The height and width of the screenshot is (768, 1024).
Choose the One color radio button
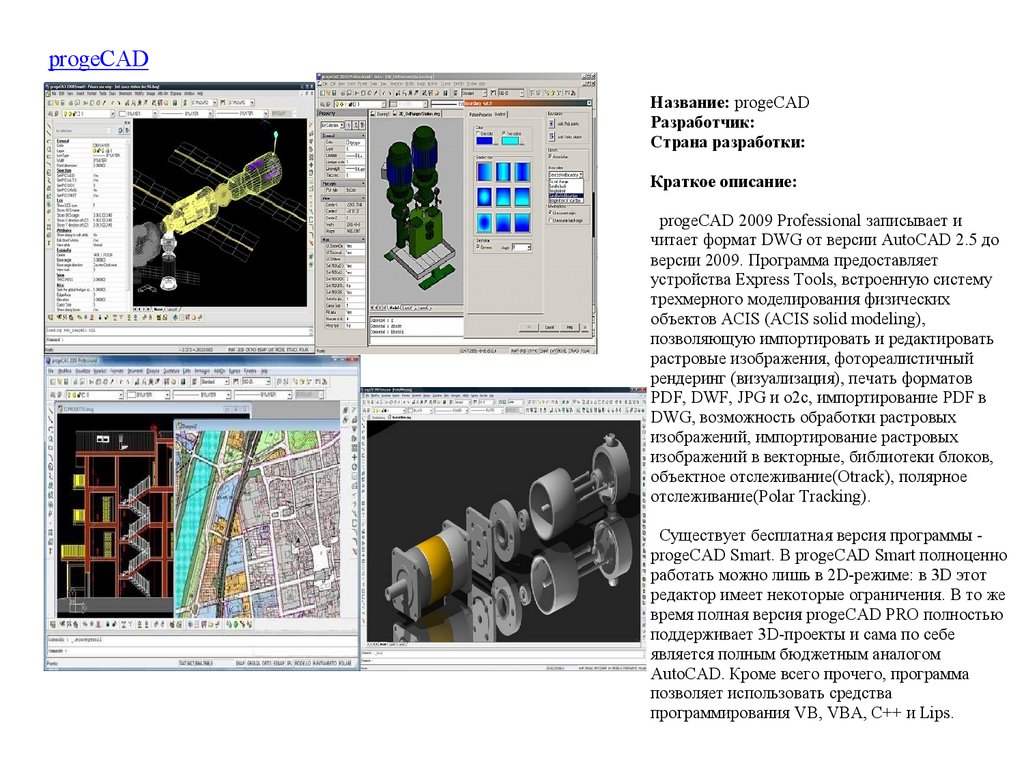[x=477, y=133]
